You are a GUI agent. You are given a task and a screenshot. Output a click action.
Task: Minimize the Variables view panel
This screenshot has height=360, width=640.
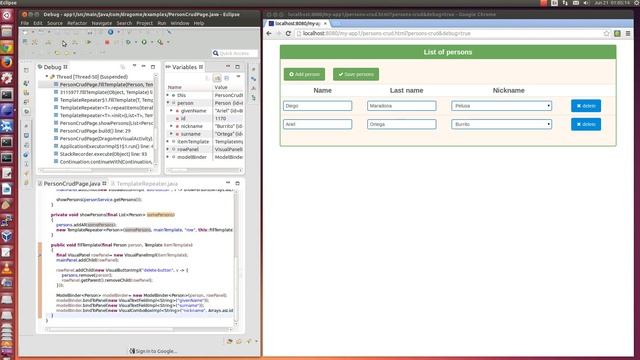(228, 67)
